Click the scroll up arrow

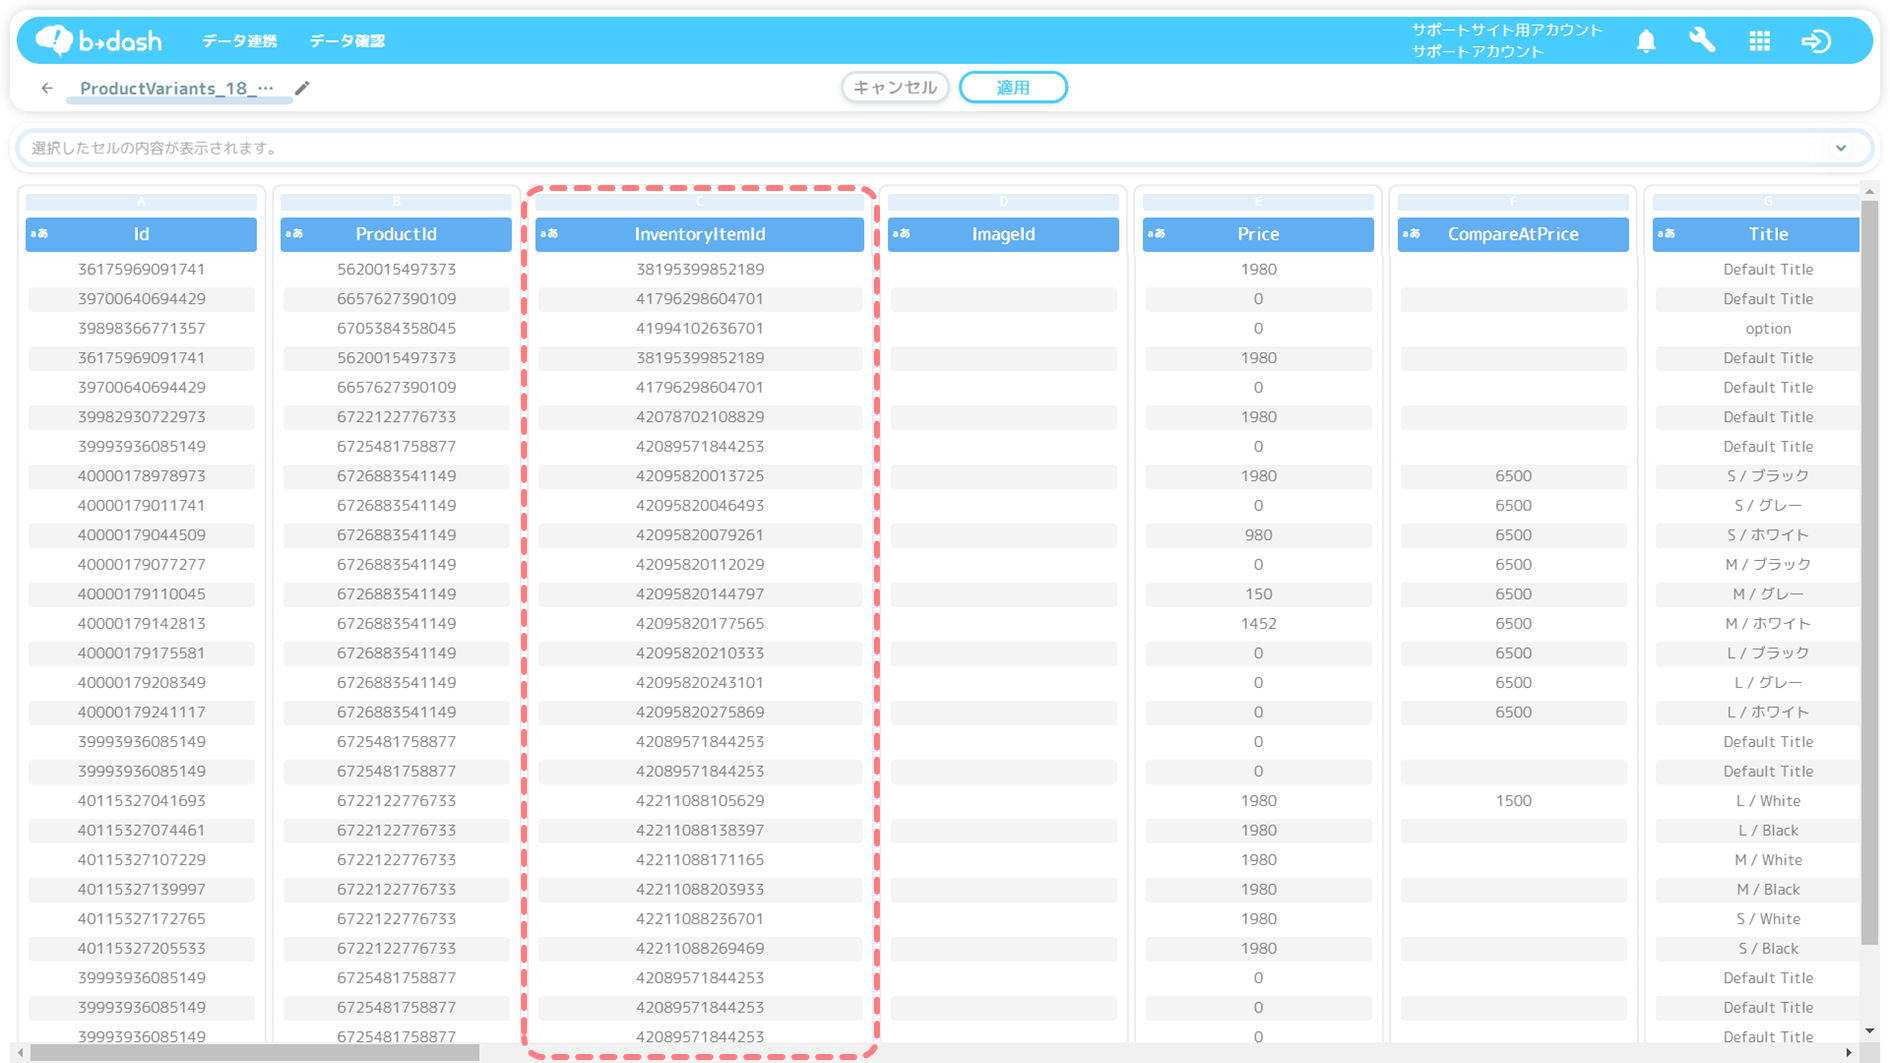tap(1869, 191)
